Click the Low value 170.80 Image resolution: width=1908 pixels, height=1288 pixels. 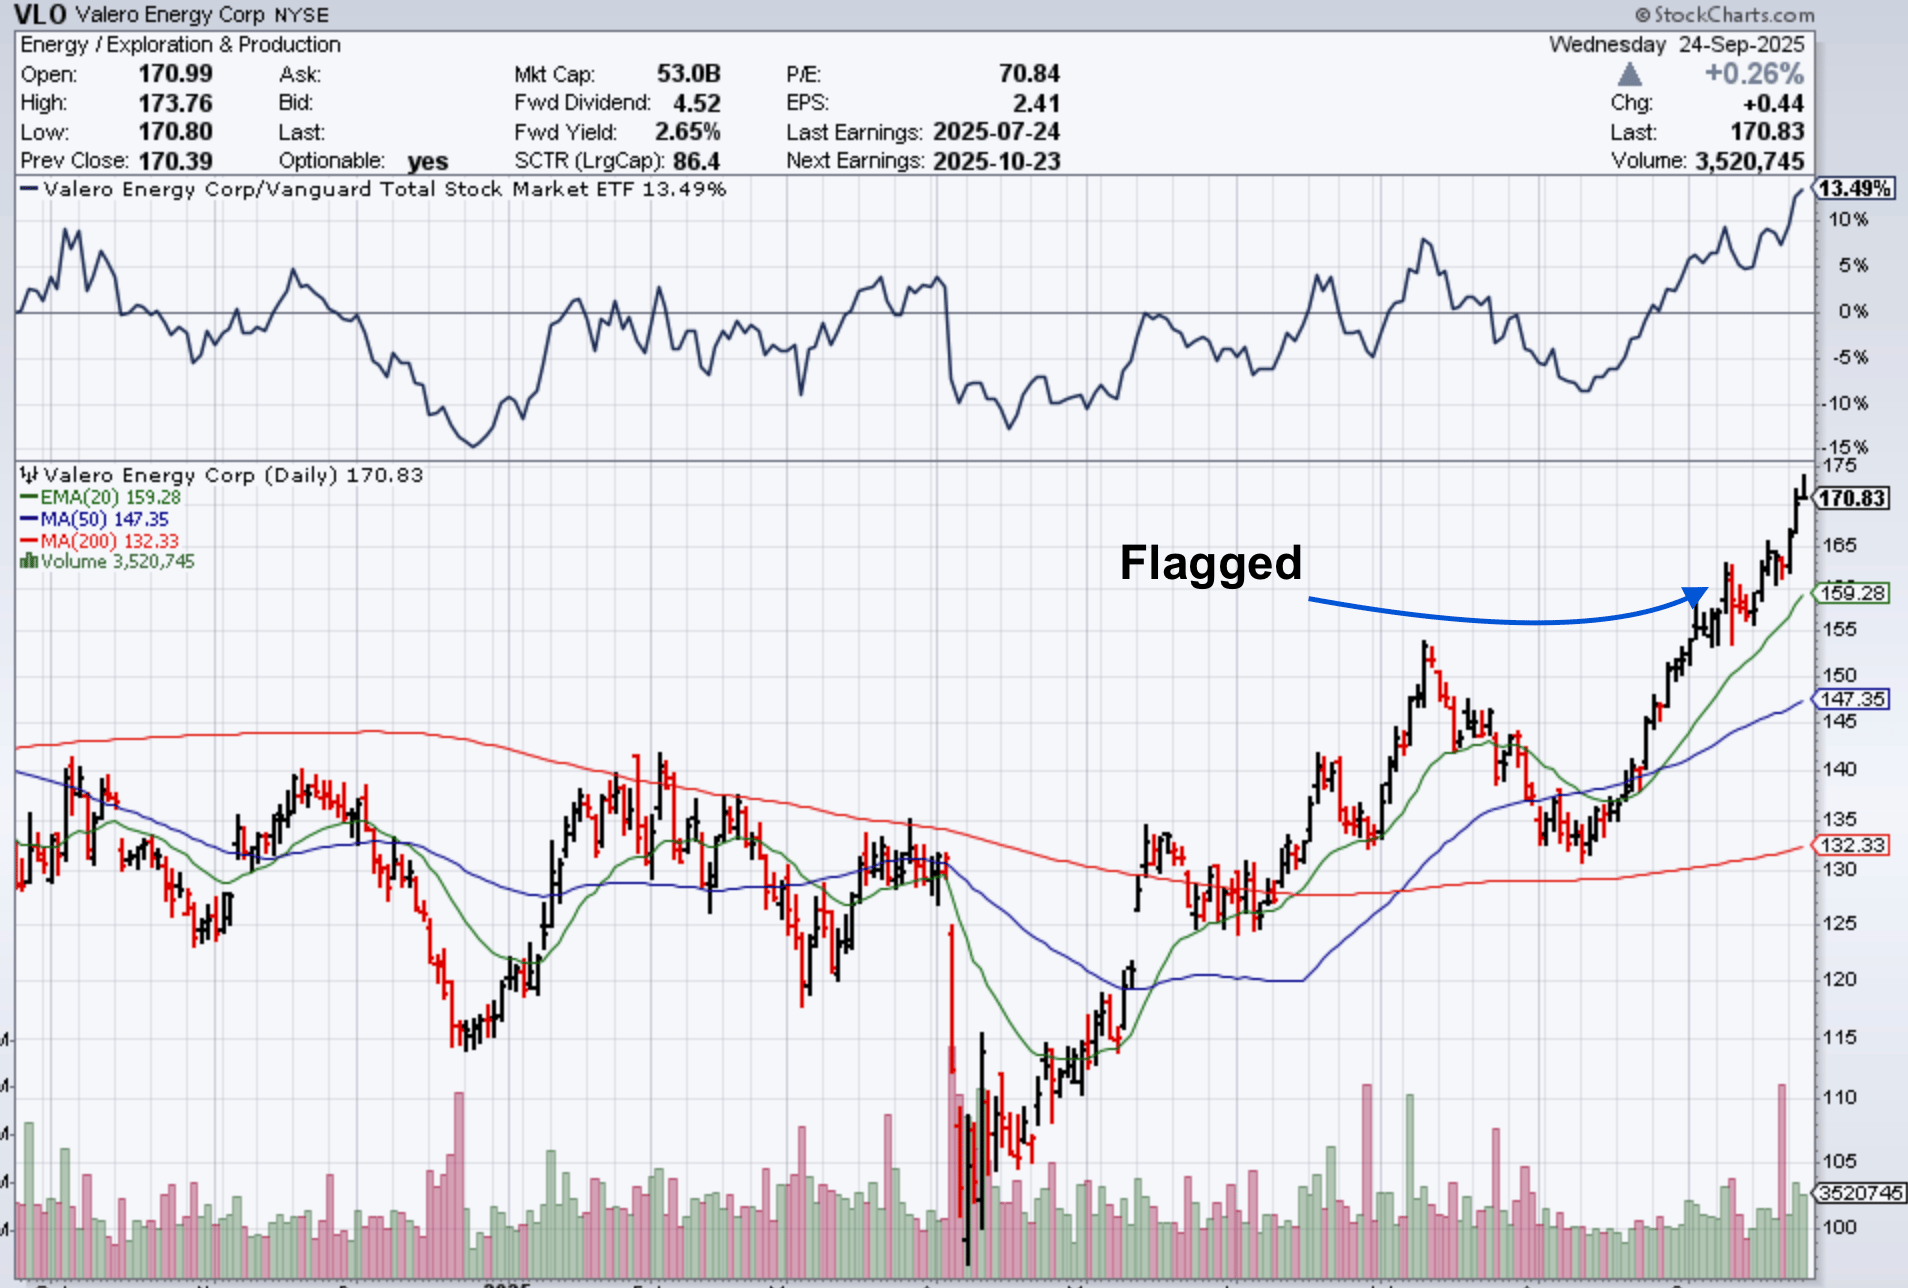click(x=175, y=132)
